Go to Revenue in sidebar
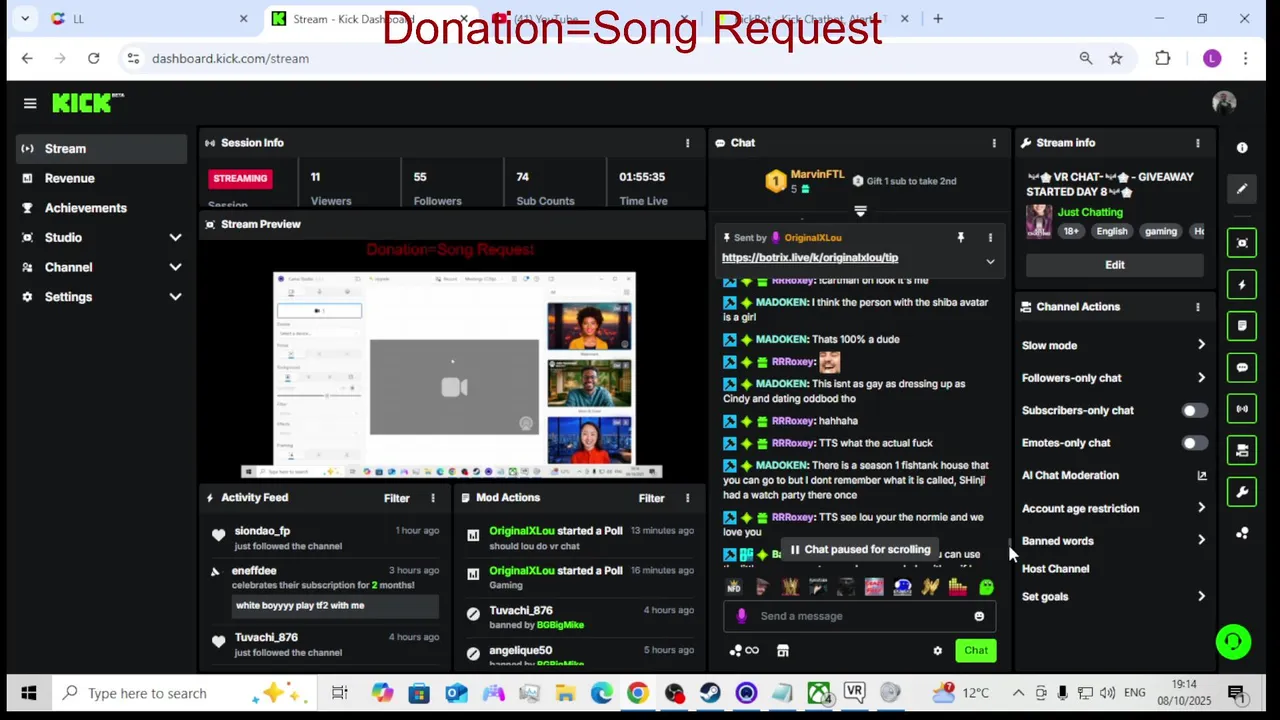The width and height of the screenshot is (1280, 720). point(101,178)
